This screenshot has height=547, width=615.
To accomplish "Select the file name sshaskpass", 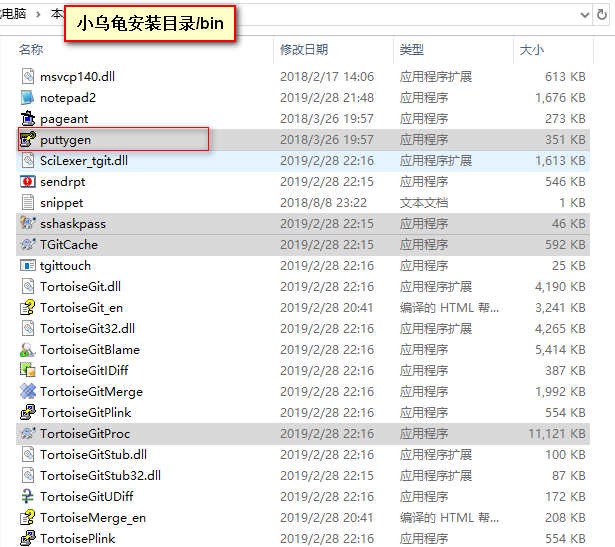I will [x=73, y=224].
